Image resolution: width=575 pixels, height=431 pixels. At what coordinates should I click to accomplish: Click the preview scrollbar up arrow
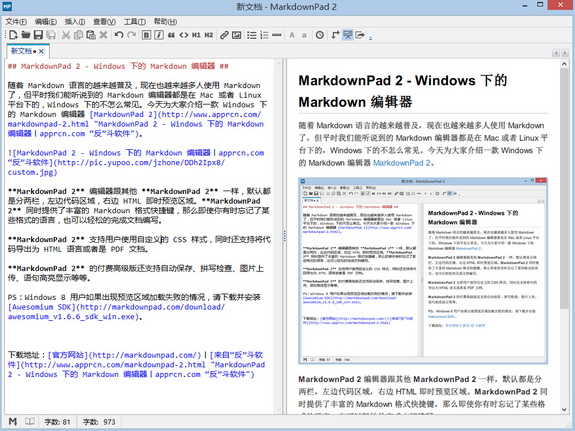point(564,64)
